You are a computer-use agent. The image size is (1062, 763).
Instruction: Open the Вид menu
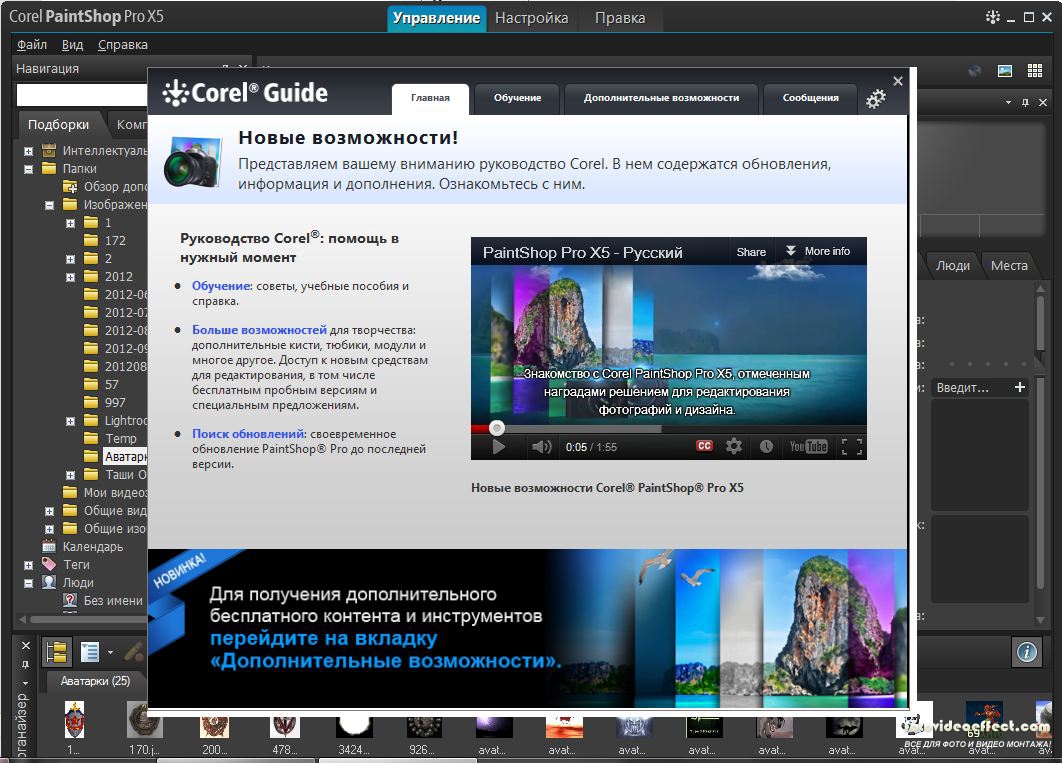point(72,45)
